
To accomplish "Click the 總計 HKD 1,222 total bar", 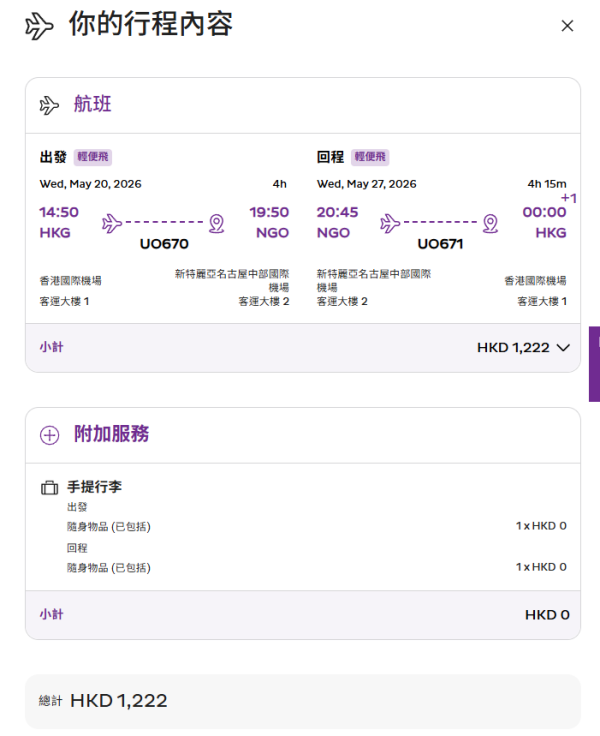I will pyautogui.click(x=302, y=701).
